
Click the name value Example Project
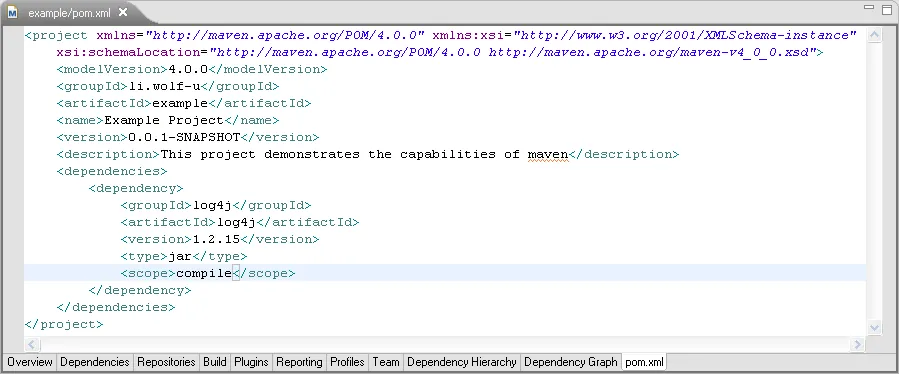(163, 120)
